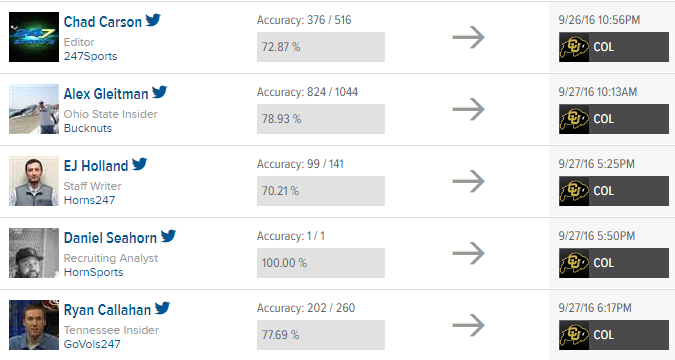This screenshot has height=360, width=675.
Task: Open Chad Carson's profile name link
Action: point(102,22)
